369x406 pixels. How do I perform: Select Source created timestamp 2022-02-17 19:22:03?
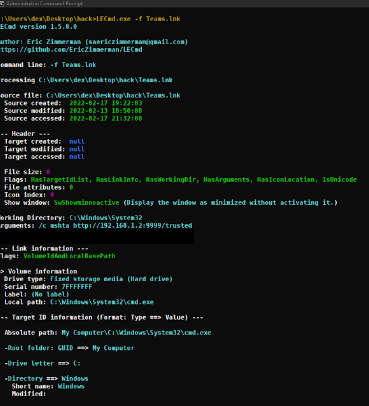click(106, 103)
